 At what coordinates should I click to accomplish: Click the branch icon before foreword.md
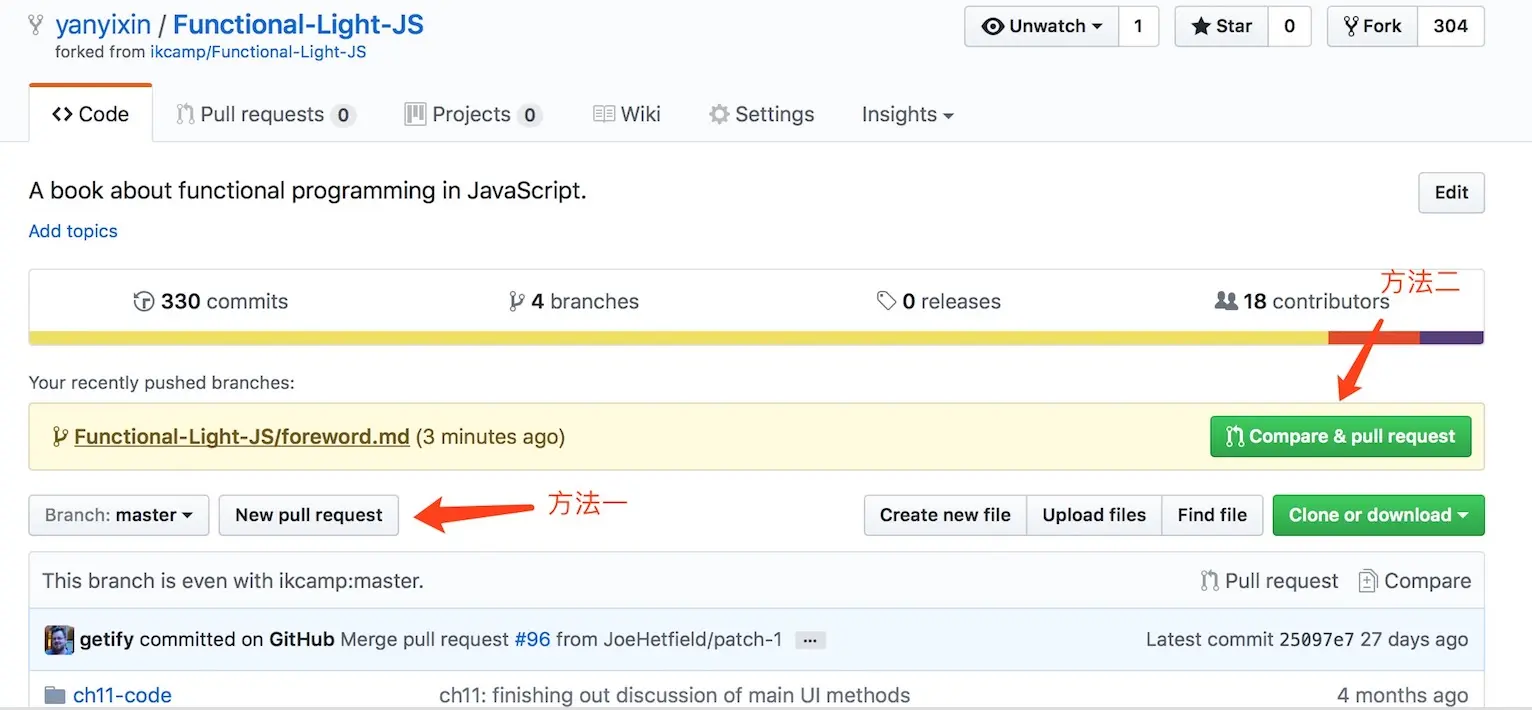(x=60, y=437)
